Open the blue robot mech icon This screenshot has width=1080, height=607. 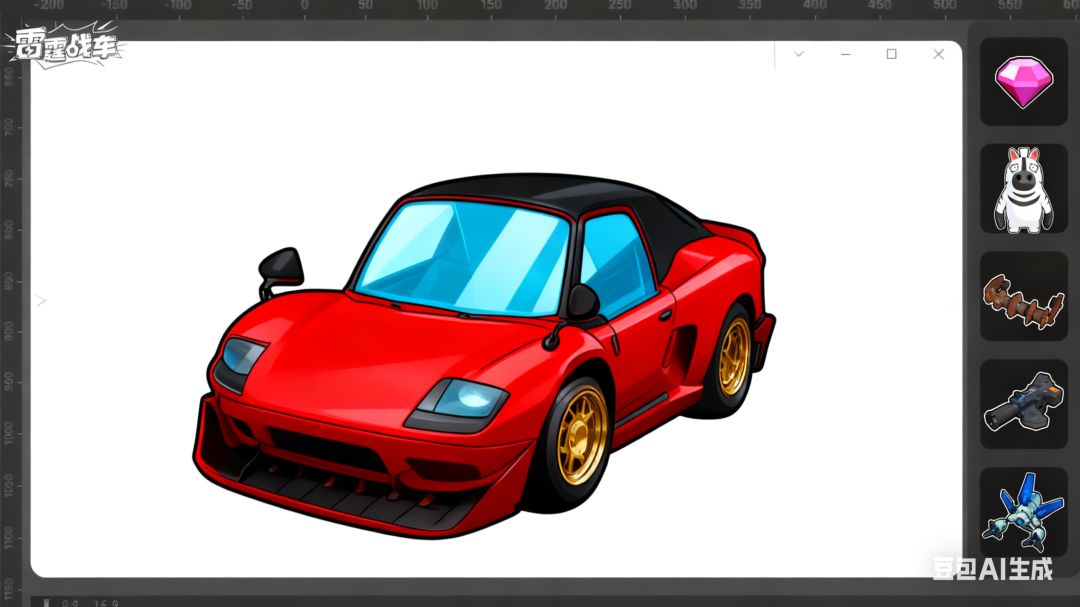(1024, 512)
